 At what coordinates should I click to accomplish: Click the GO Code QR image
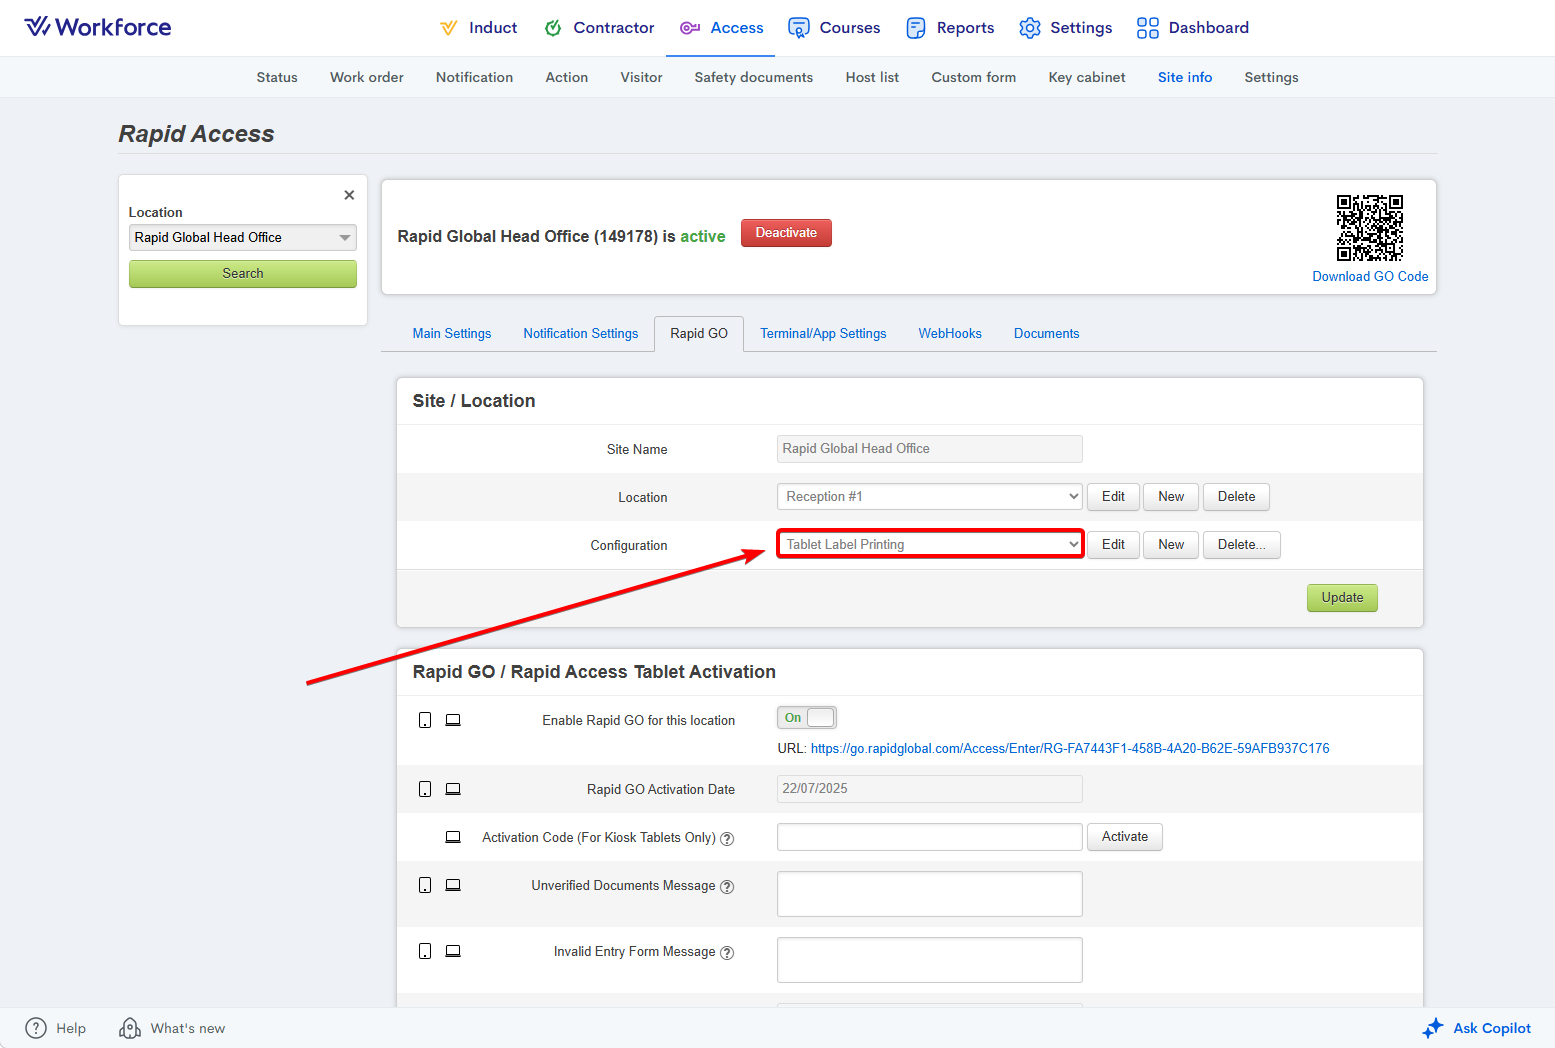pyautogui.click(x=1370, y=228)
